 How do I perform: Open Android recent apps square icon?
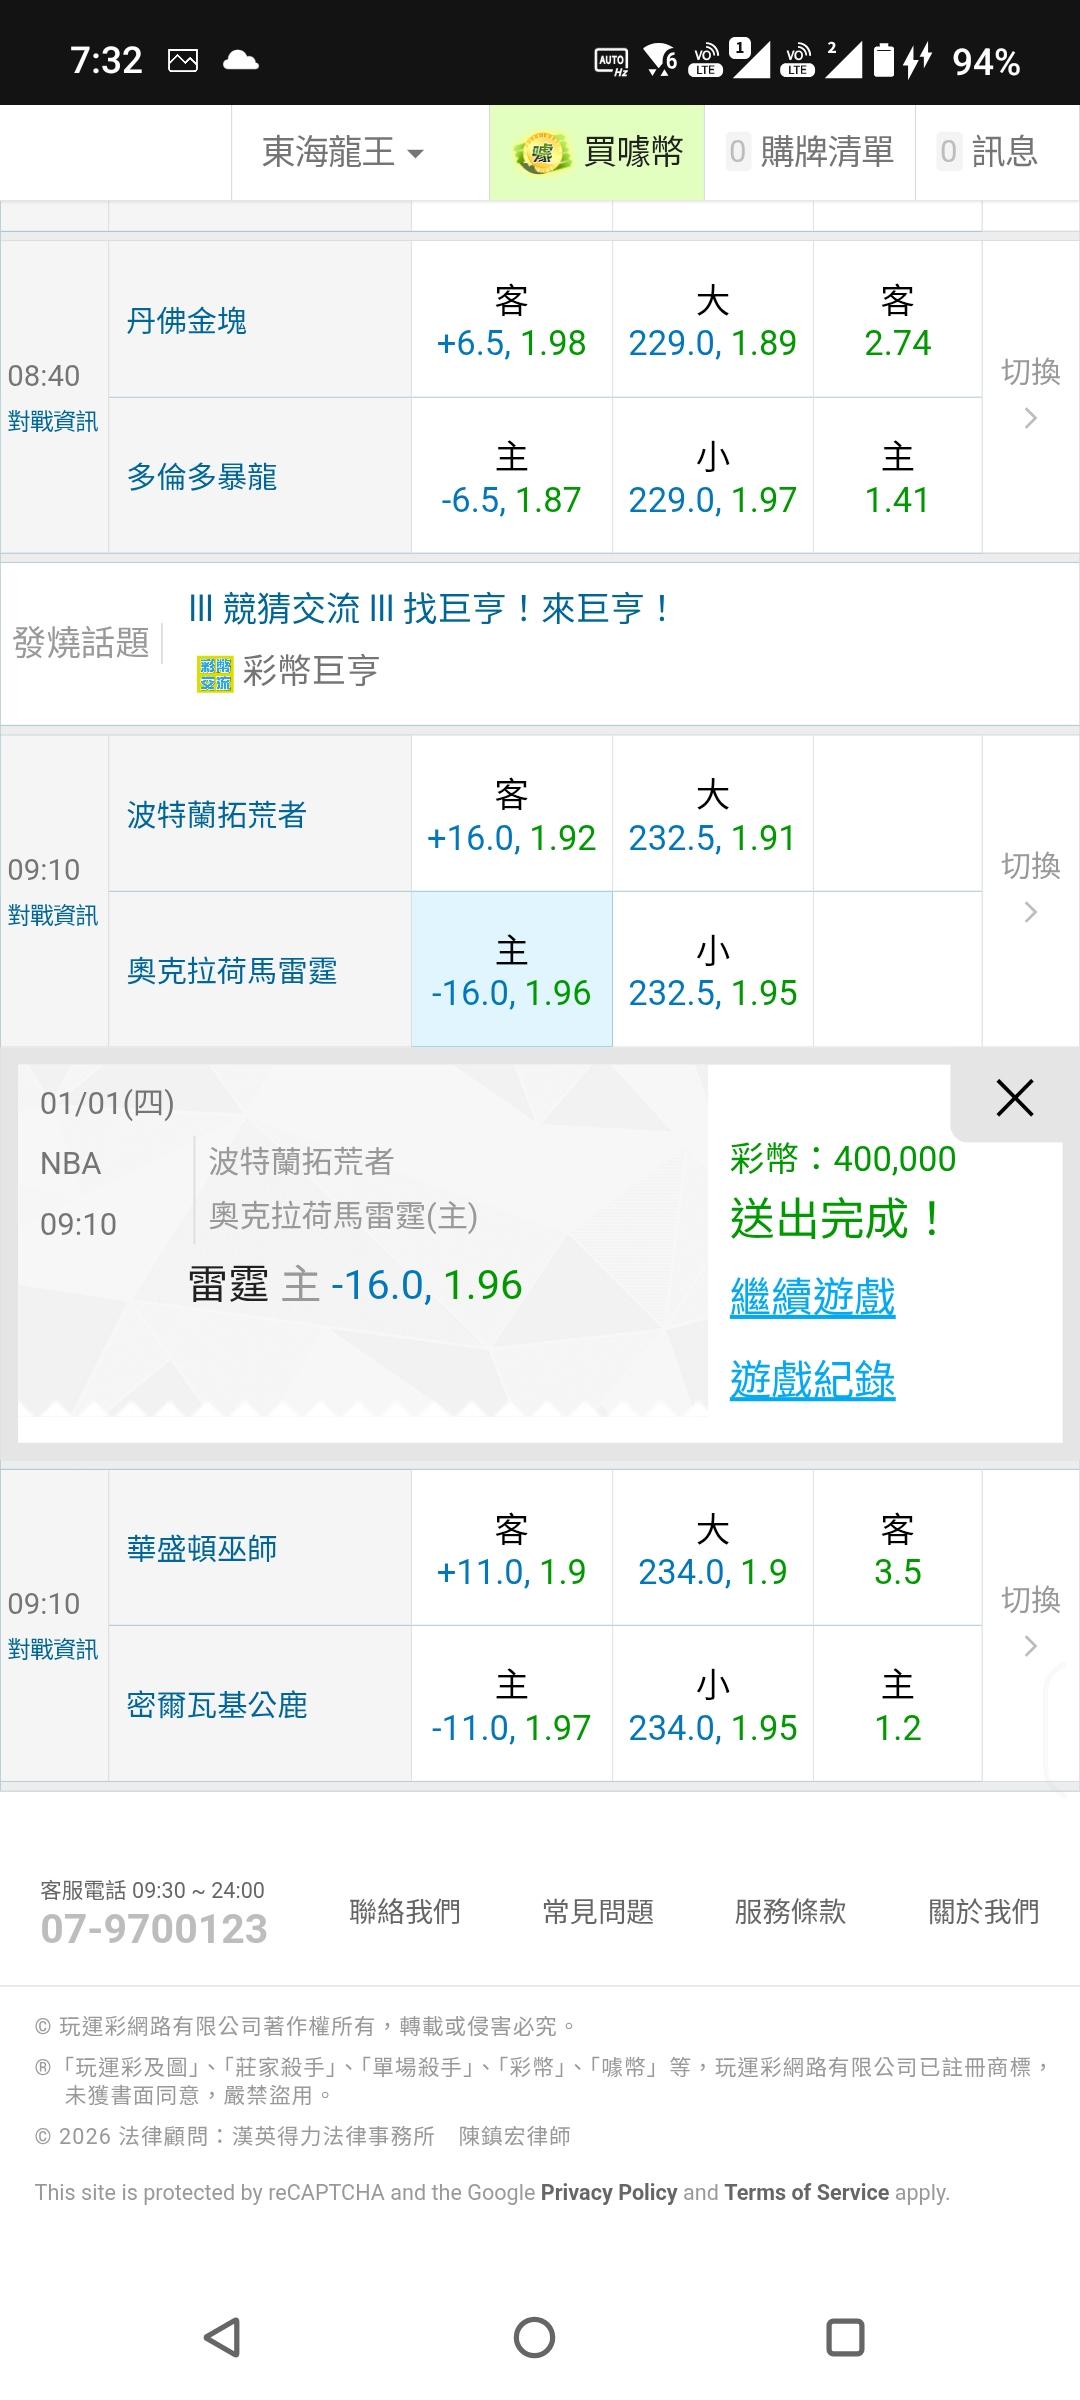[x=845, y=2337]
